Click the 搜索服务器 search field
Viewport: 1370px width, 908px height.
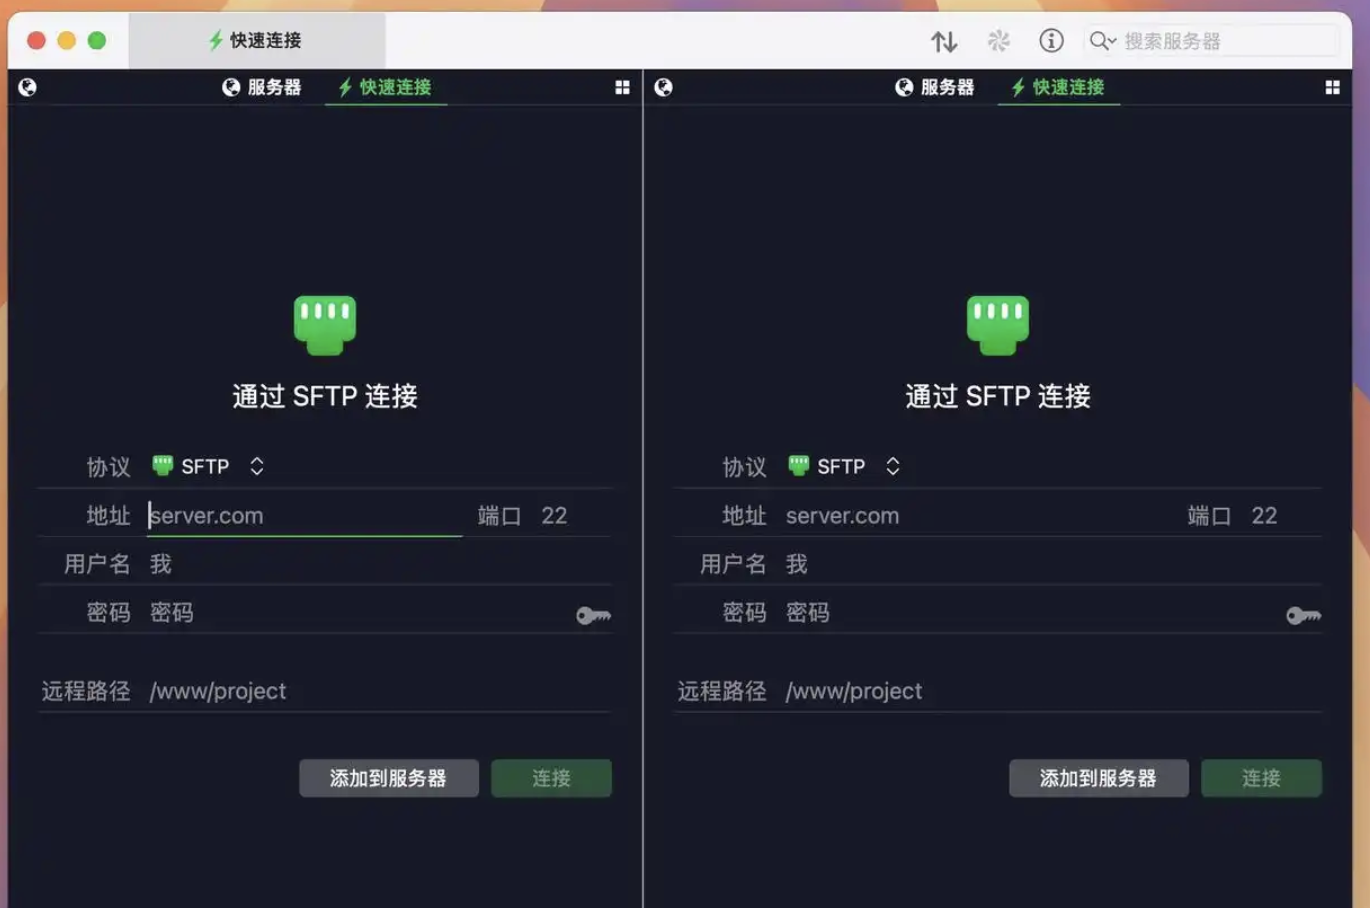[x=1225, y=41]
